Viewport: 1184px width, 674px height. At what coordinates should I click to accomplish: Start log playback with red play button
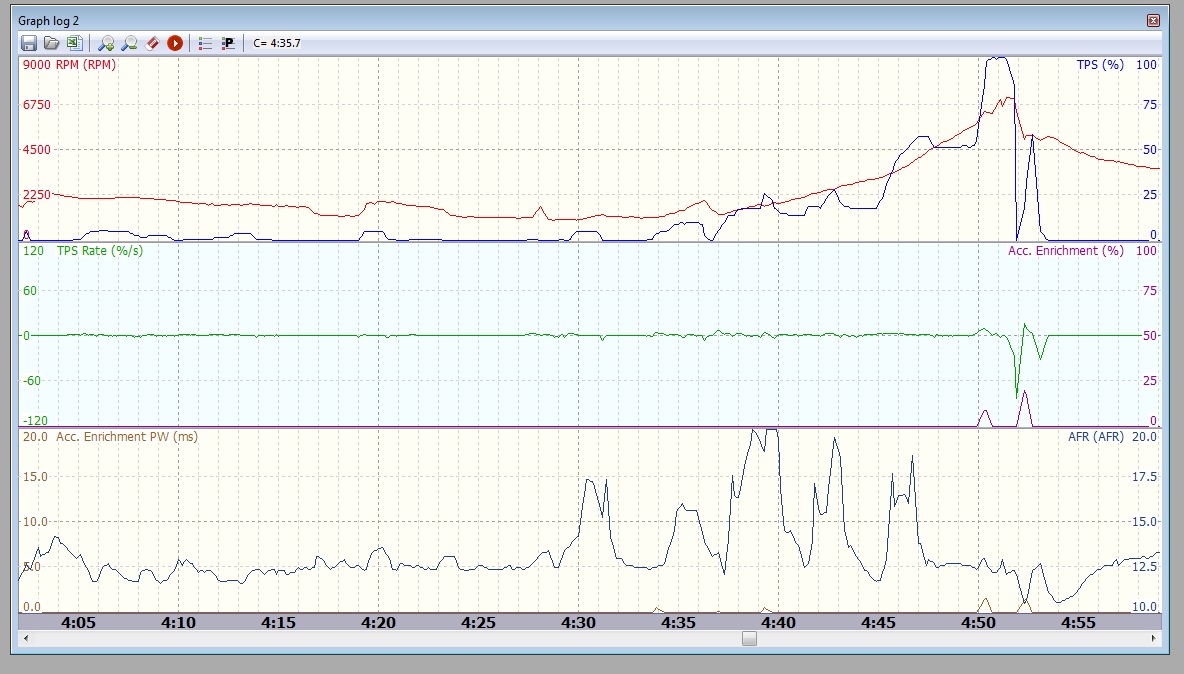175,43
